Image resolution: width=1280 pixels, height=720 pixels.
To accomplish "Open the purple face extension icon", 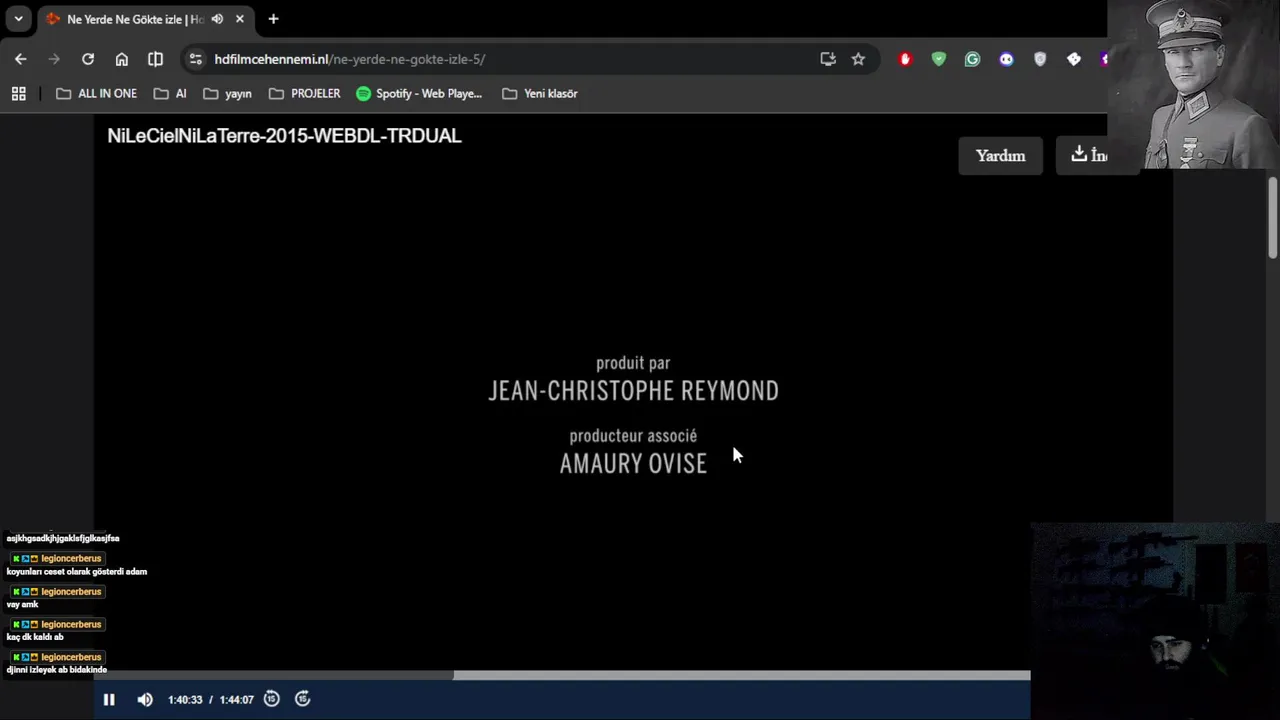I will coord(1006,59).
